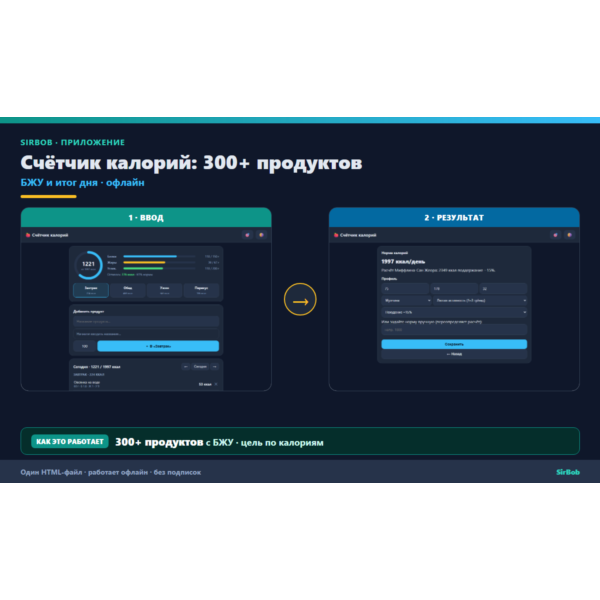600x600 pixels.
Task: Click the Углев. green progress bar
Action: (159, 268)
